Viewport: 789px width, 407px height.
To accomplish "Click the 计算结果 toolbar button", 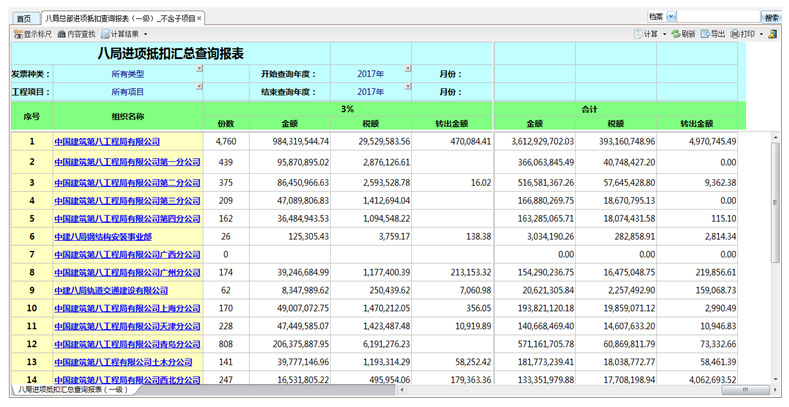I will tap(120, 34).
